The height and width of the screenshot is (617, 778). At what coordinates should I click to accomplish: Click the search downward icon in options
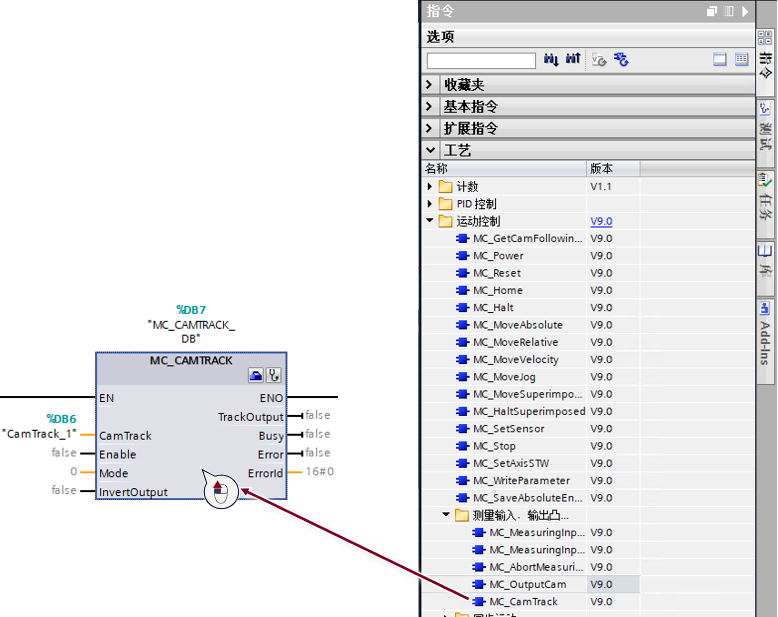551,60
